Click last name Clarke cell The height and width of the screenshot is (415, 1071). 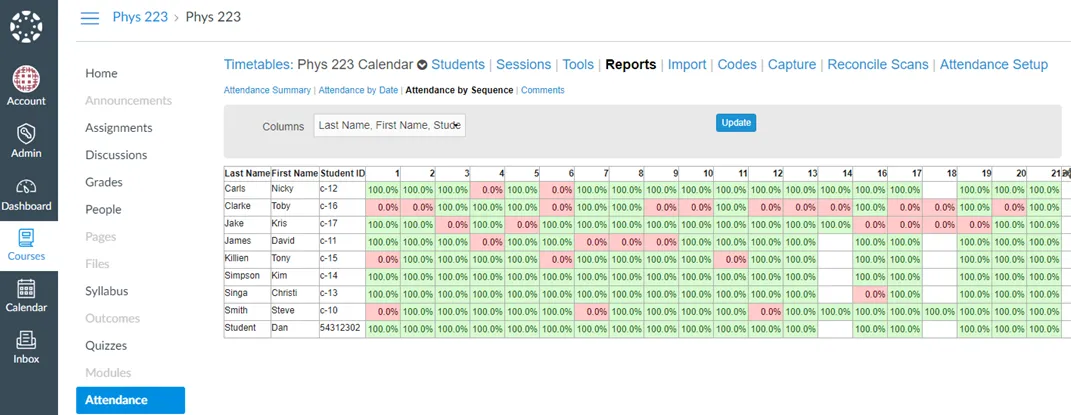tap(247, 207)
